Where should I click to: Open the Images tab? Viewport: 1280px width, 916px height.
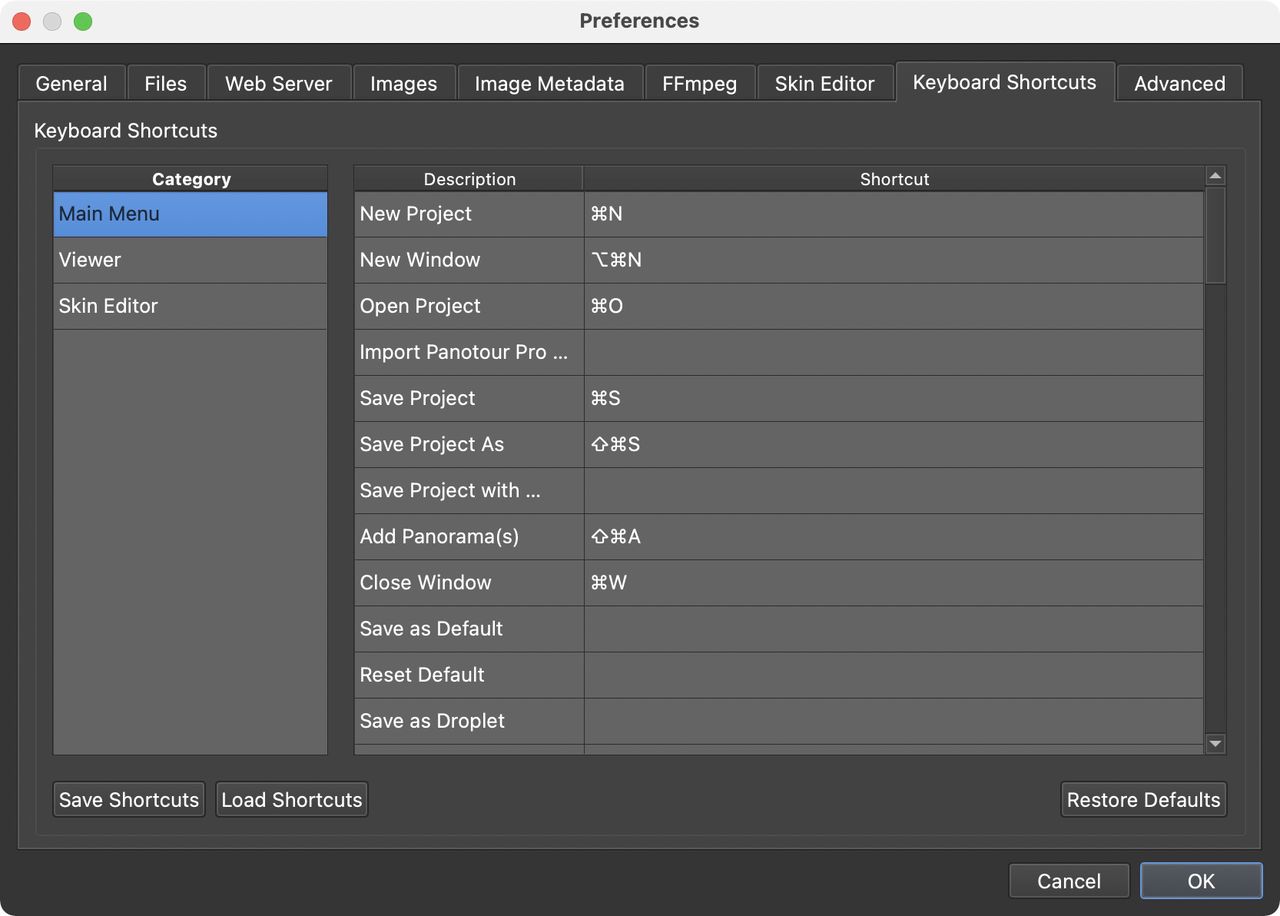pyautogui.click(x=404, y=83)
